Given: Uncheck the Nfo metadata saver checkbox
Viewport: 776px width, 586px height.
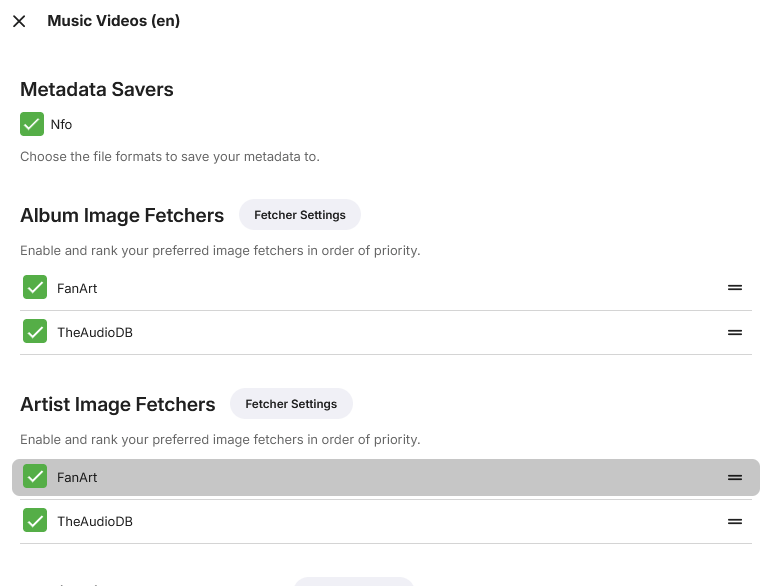Looking at the screenshot, I should point(32,124).
